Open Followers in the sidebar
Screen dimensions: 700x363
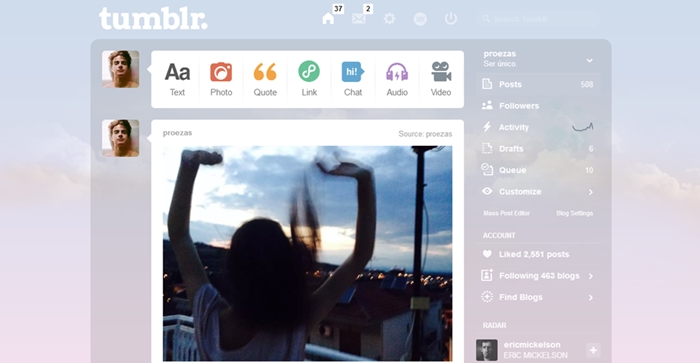pyautogui.click(x=538, y=106)
